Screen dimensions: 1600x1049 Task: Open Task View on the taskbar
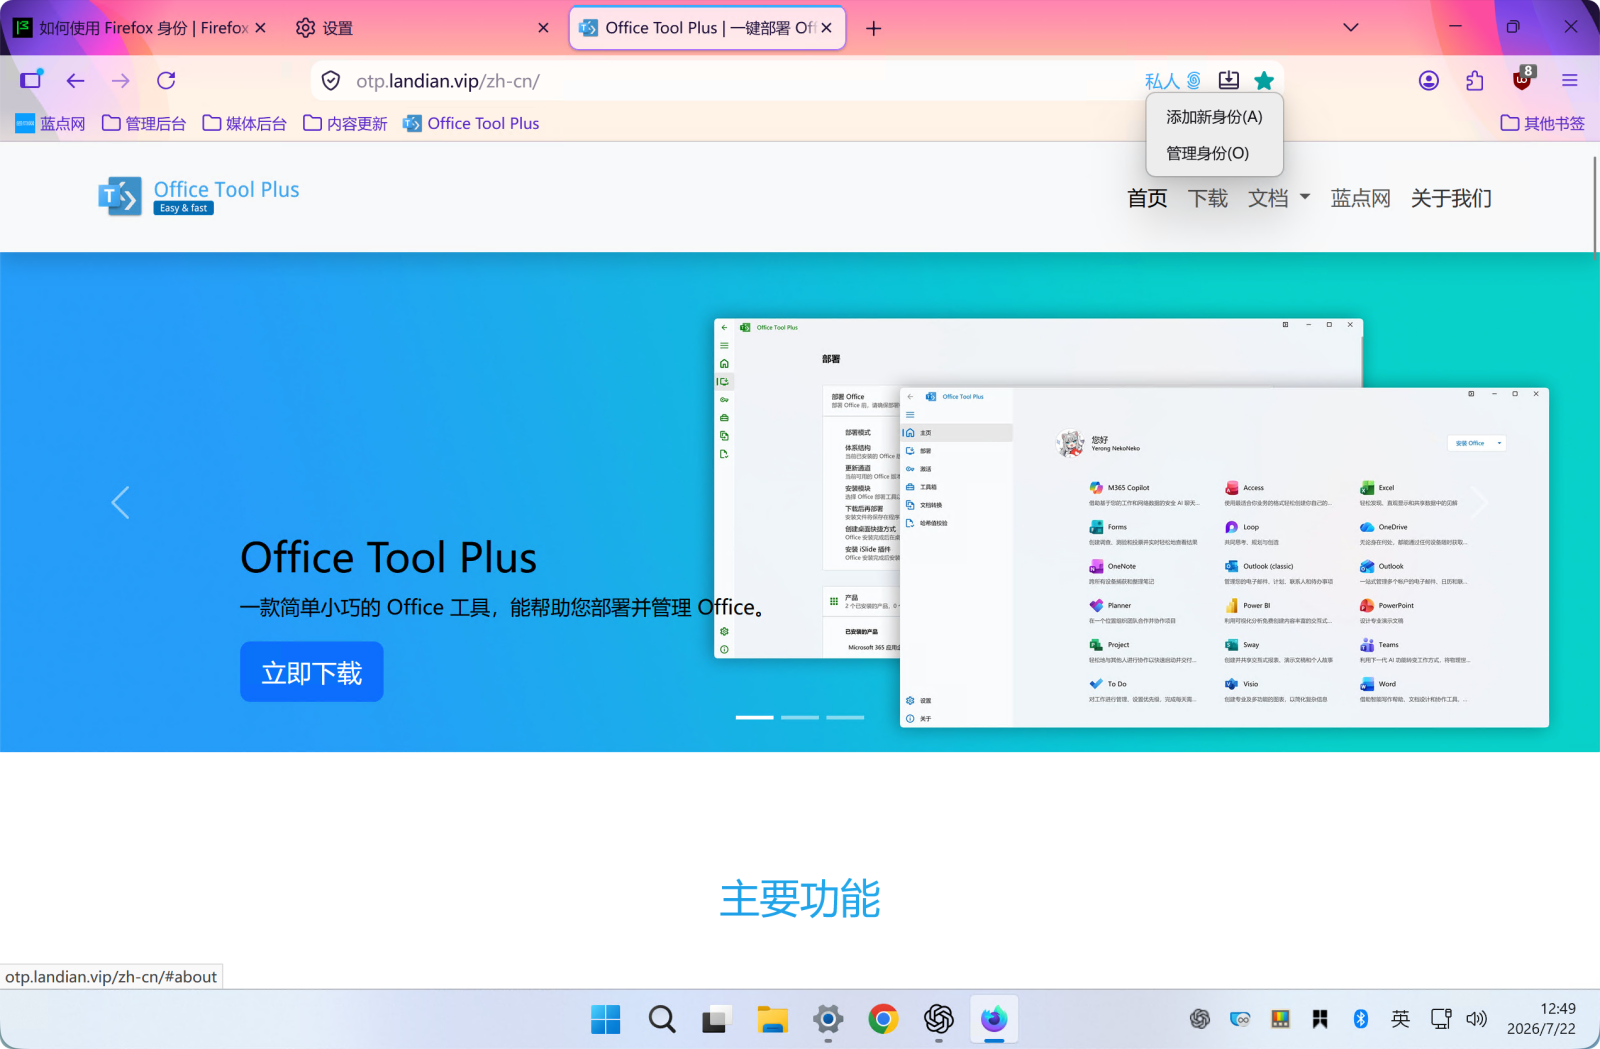[x=715, y=1019]
